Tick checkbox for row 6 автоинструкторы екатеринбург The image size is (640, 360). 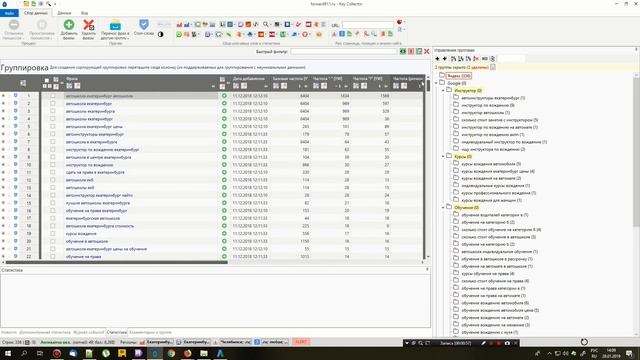(53, 134)
